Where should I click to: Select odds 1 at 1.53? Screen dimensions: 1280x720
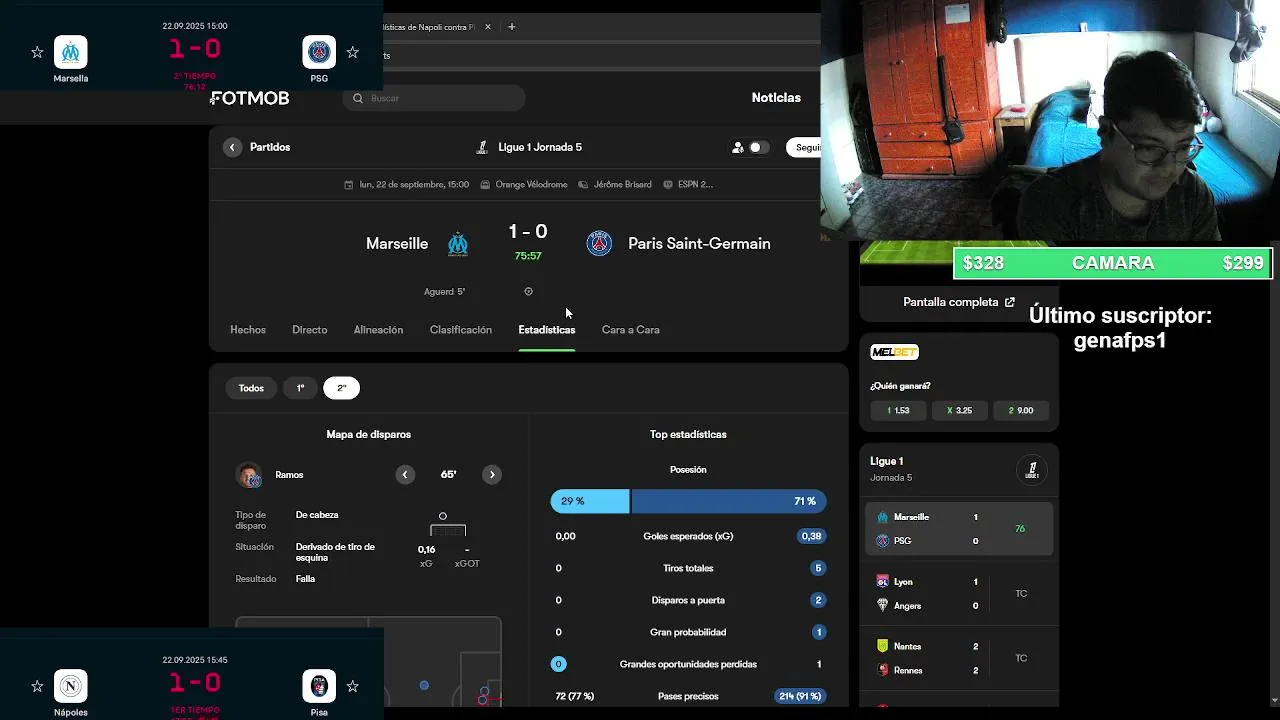click(898, 410)
